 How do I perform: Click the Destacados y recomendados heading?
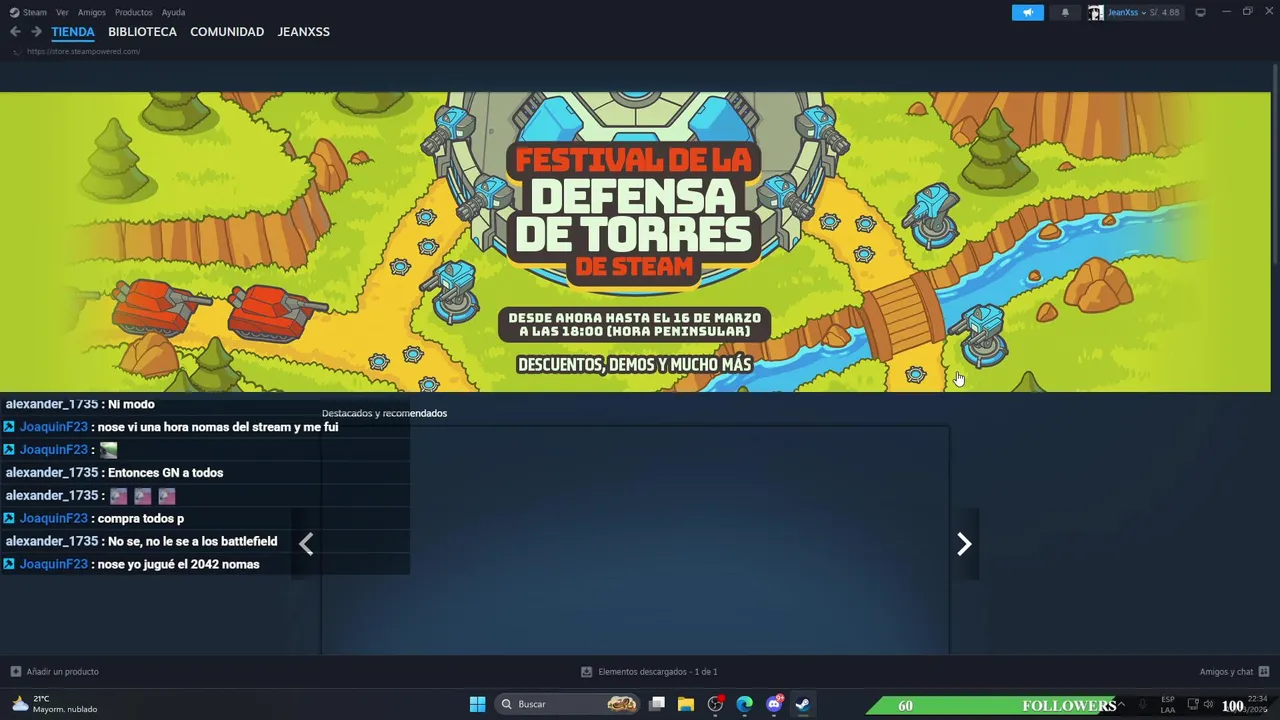pos(384,413)
